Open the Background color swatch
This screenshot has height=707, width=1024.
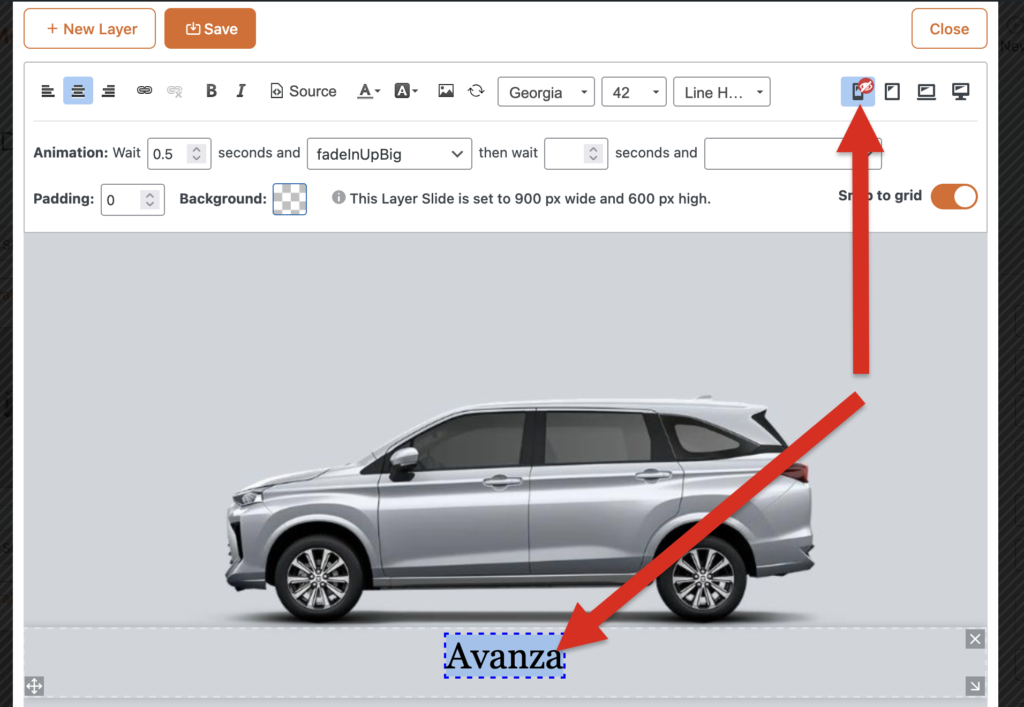(290, 199)
